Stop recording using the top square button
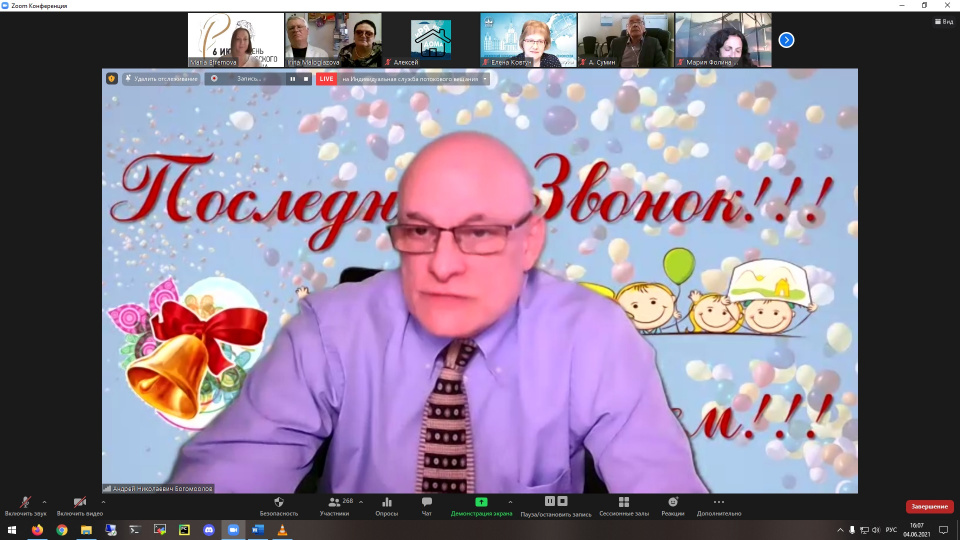 tap(306, 78)
